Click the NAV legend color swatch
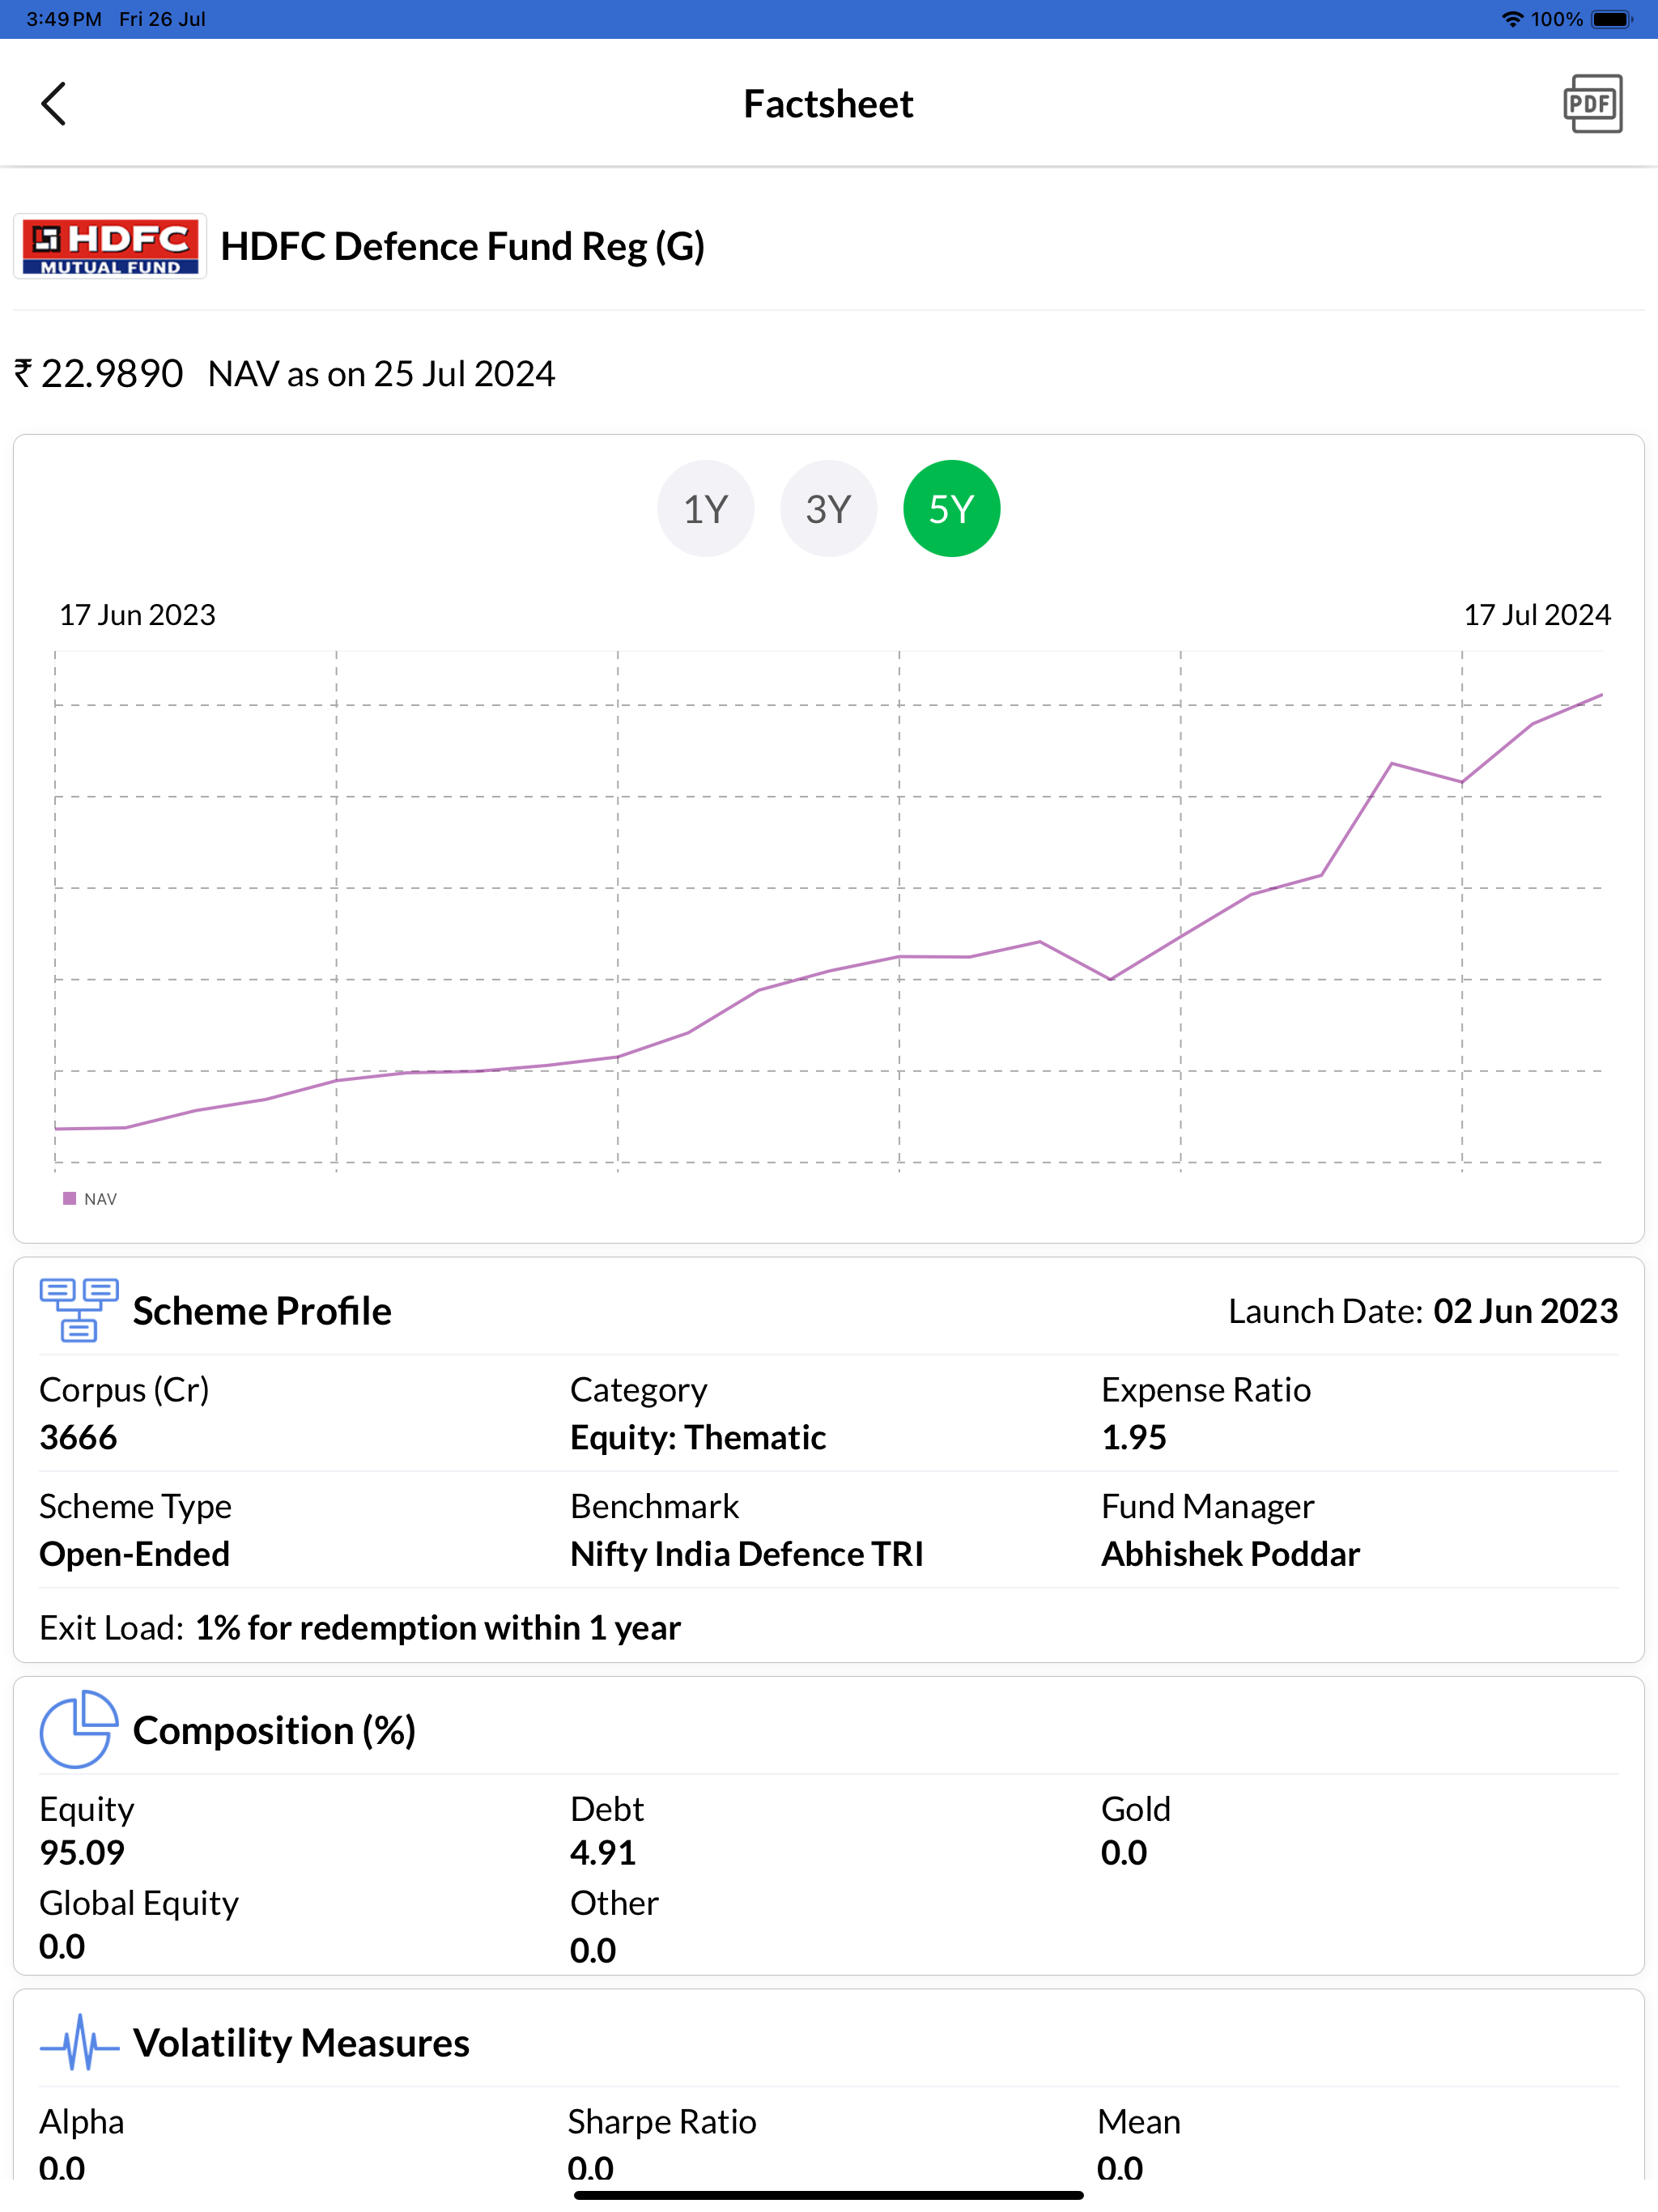Viewport: 1658px width, 2212px height. coord(69,1198)
